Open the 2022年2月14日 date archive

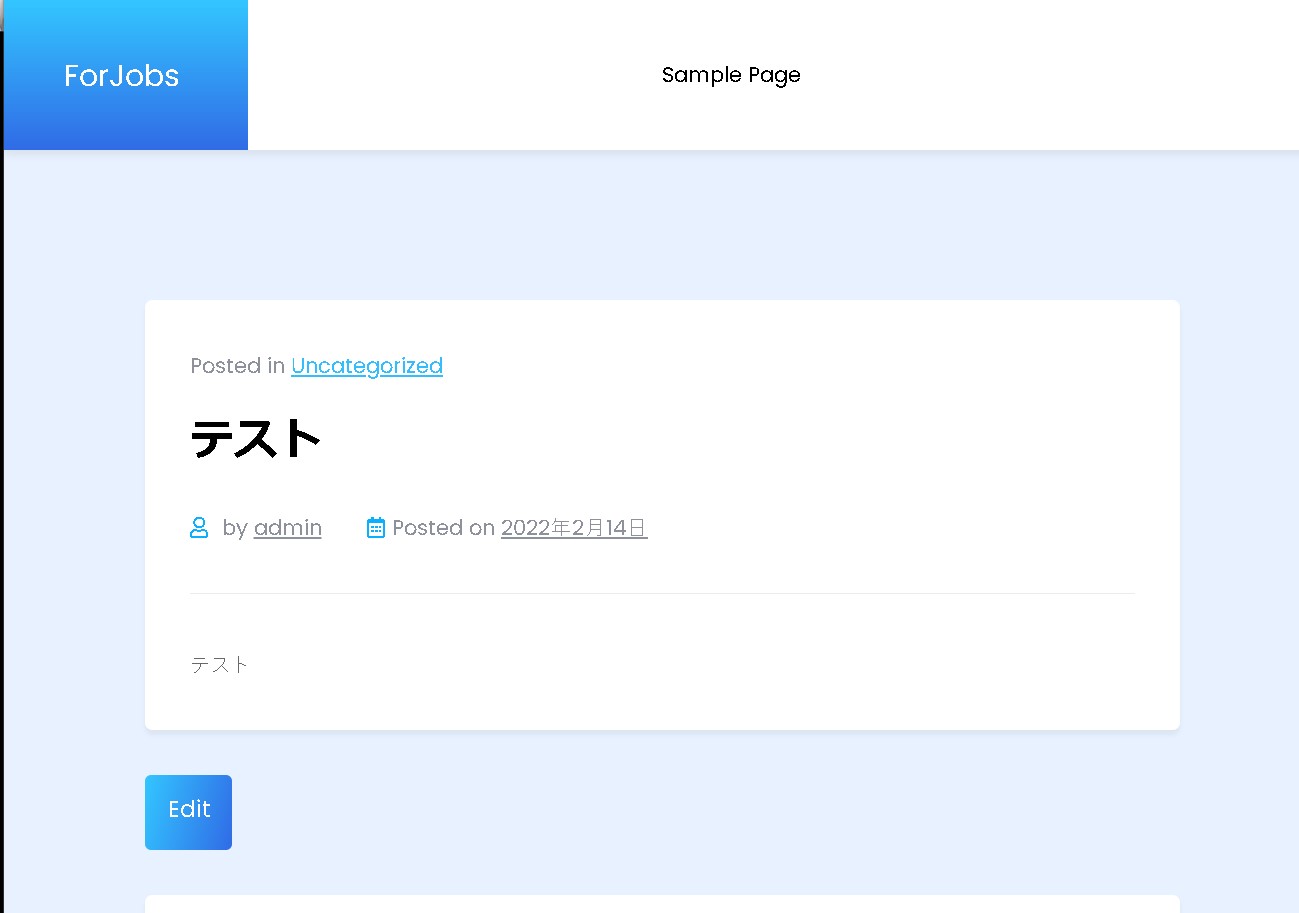coord(573,527)
